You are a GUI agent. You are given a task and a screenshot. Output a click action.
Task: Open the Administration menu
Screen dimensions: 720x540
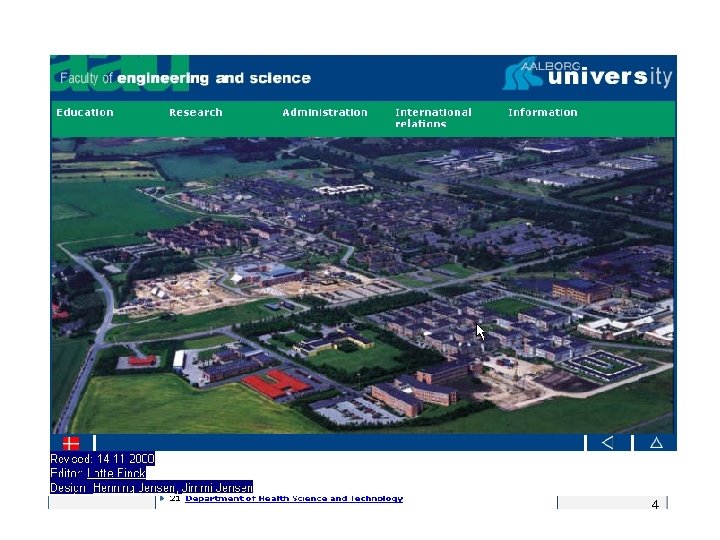(x=325, y=112)
